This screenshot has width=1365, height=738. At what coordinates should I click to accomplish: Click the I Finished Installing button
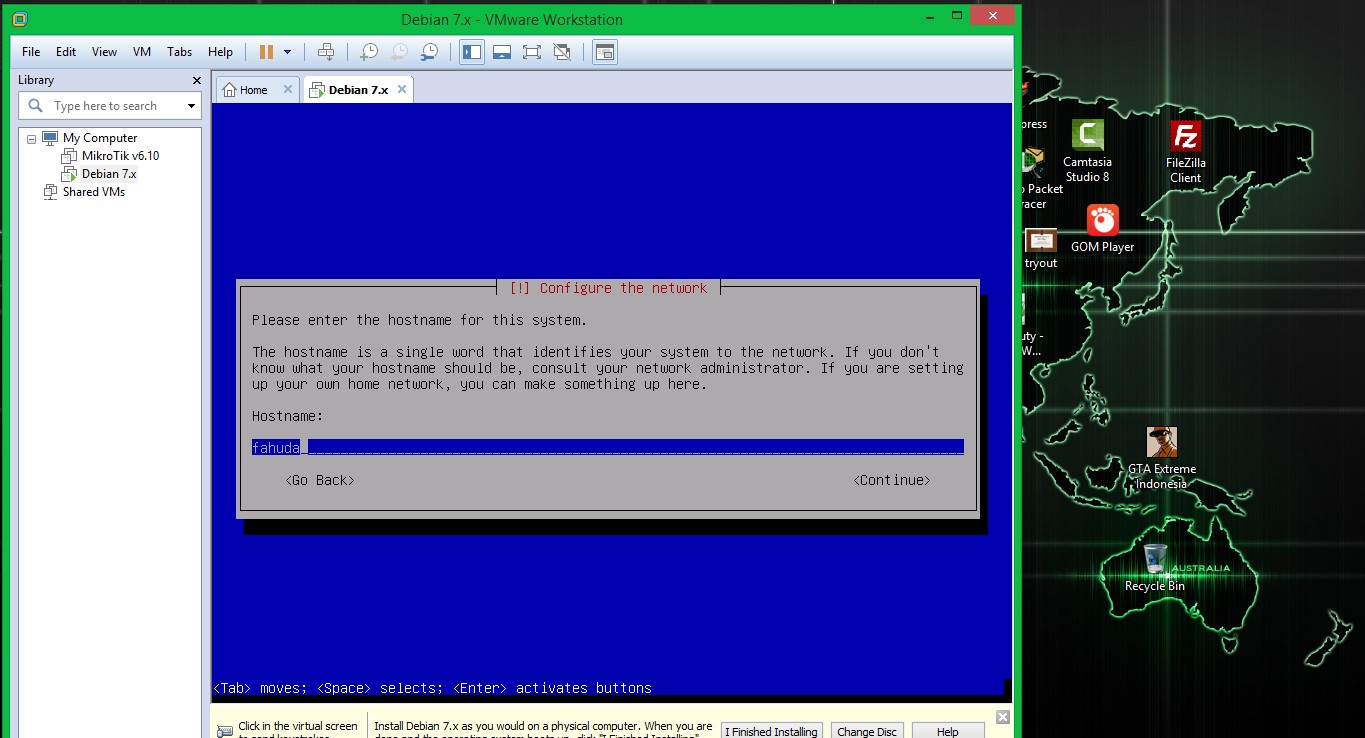coord(771,731)
